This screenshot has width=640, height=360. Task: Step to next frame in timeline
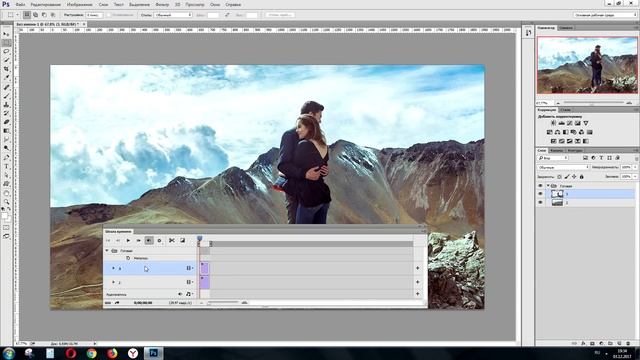pos(138,240)
